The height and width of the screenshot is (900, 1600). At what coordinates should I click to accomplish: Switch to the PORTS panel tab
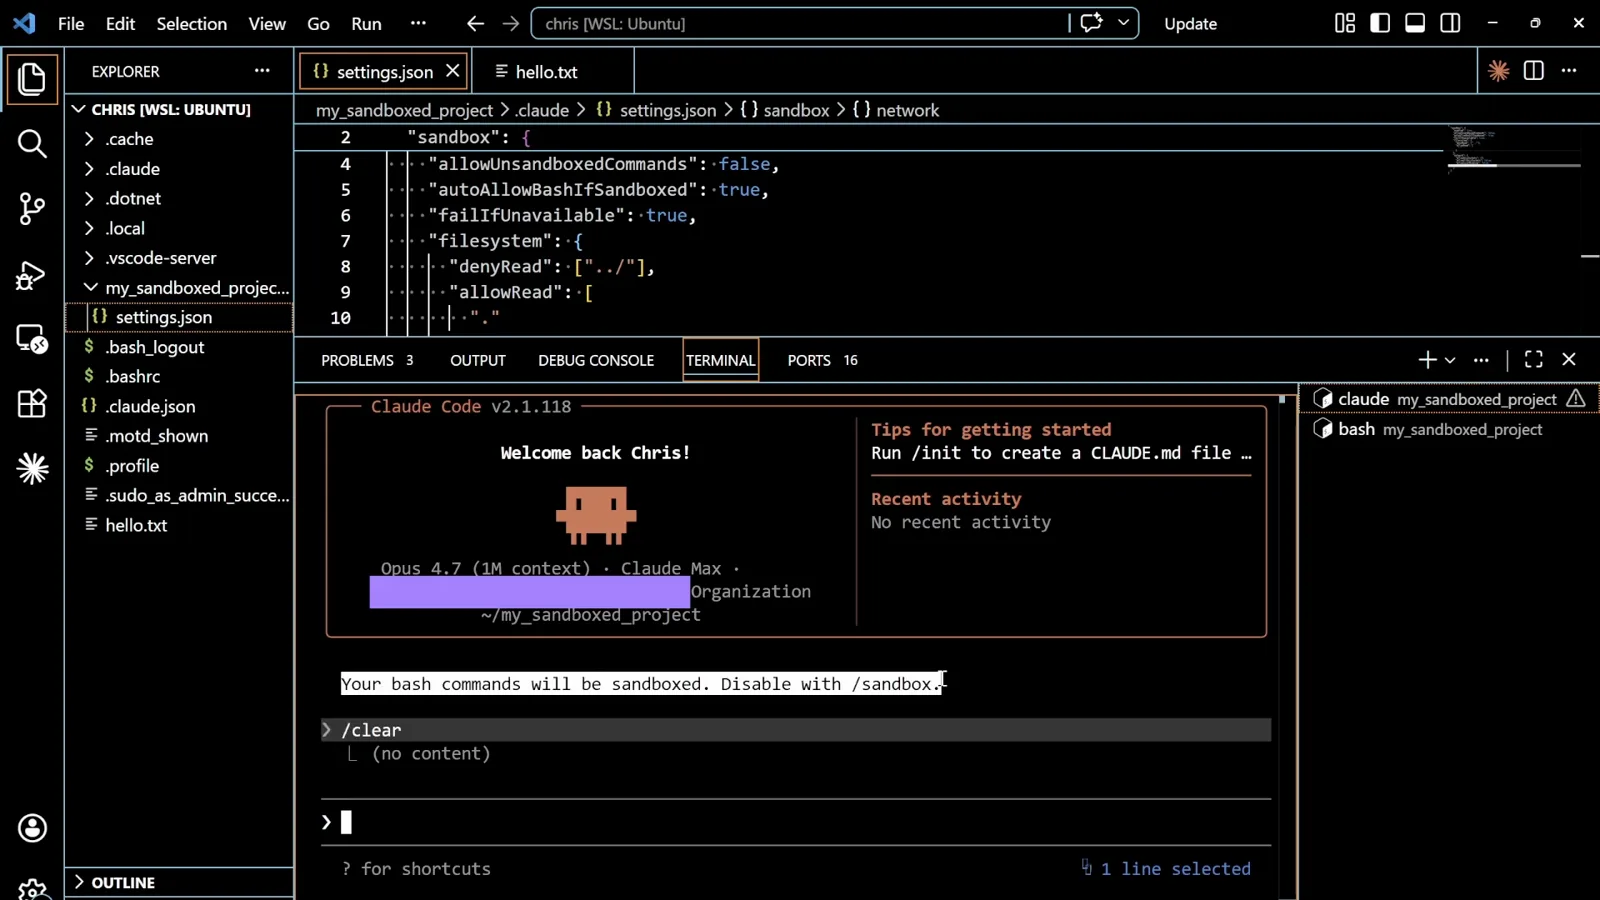pos(823,360)
